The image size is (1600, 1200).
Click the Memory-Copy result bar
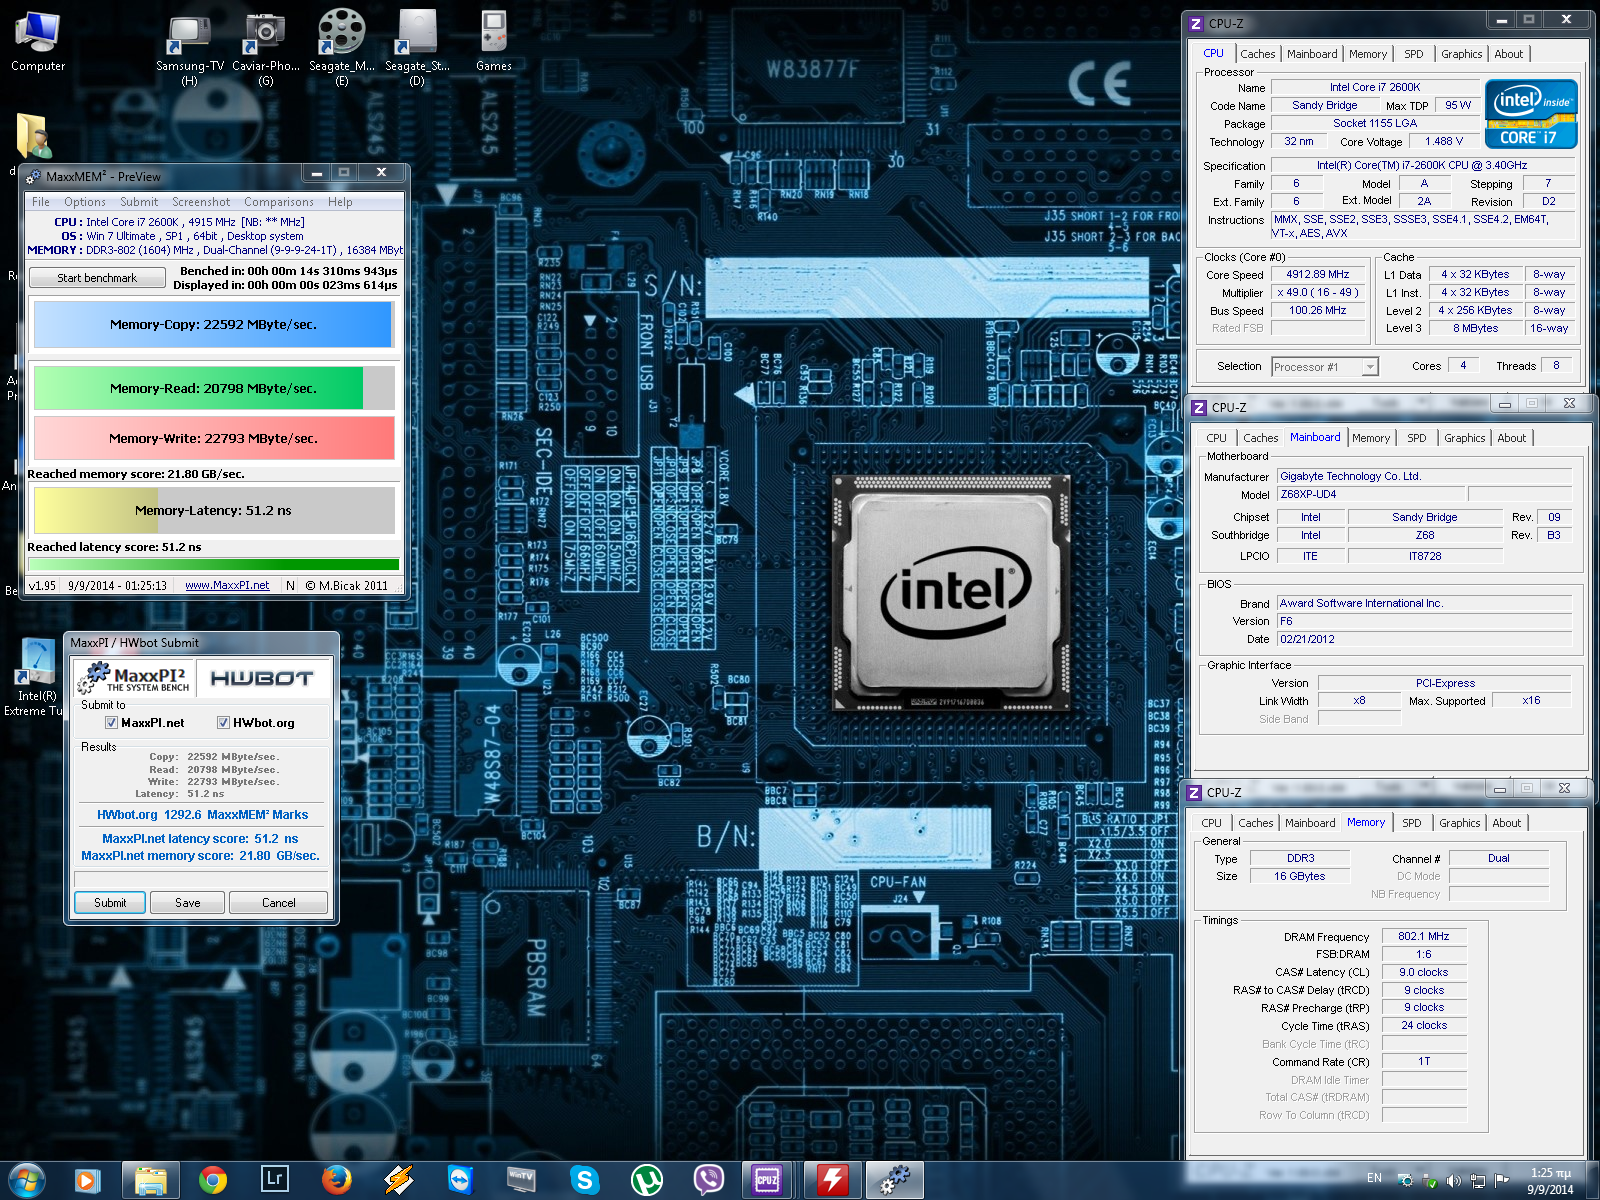pos(213,325)
